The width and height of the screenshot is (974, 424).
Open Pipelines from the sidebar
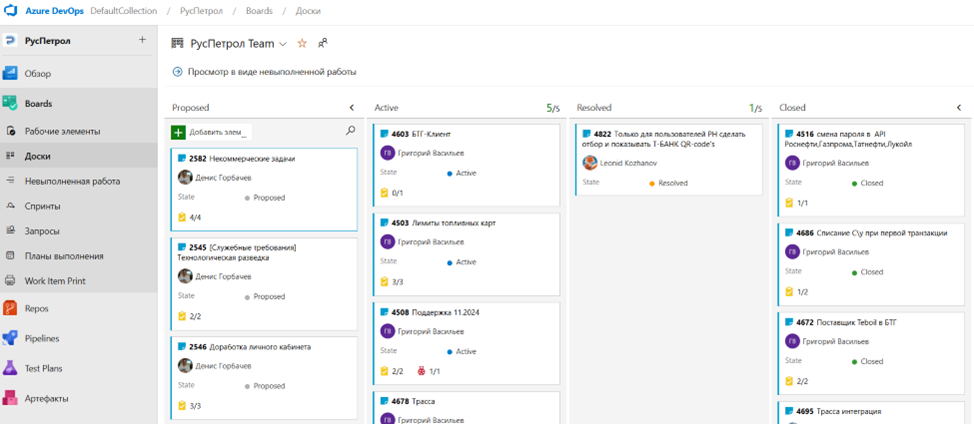[43, 339]
